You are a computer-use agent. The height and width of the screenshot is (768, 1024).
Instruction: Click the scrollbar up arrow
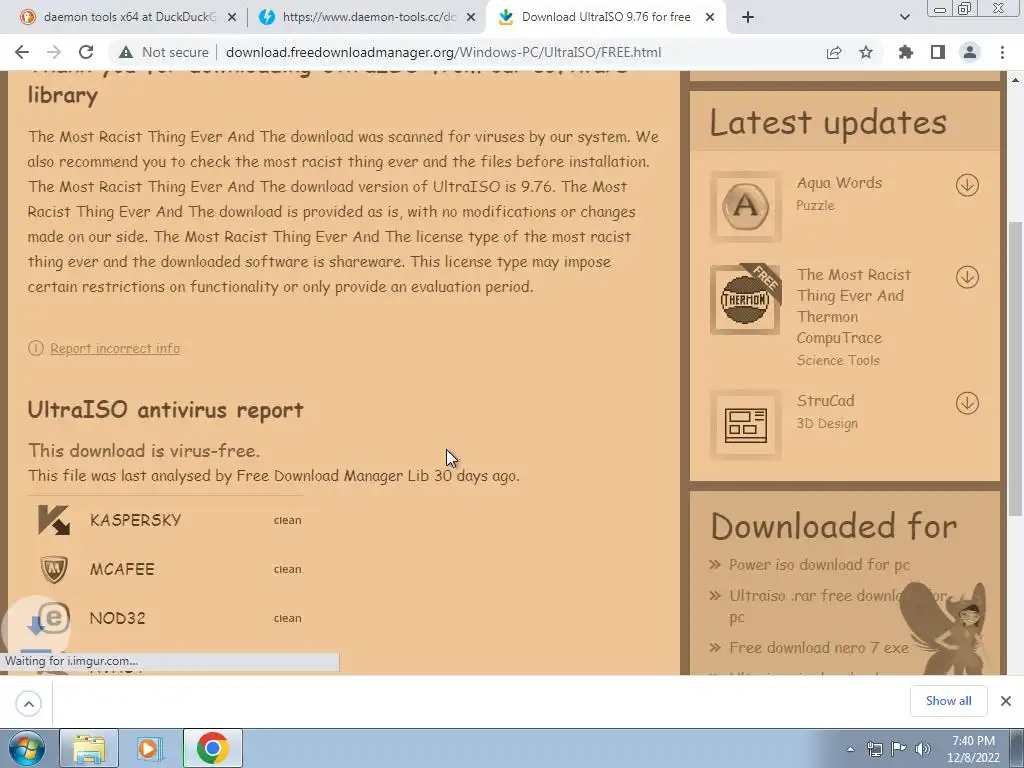[x=1016, y=80]
